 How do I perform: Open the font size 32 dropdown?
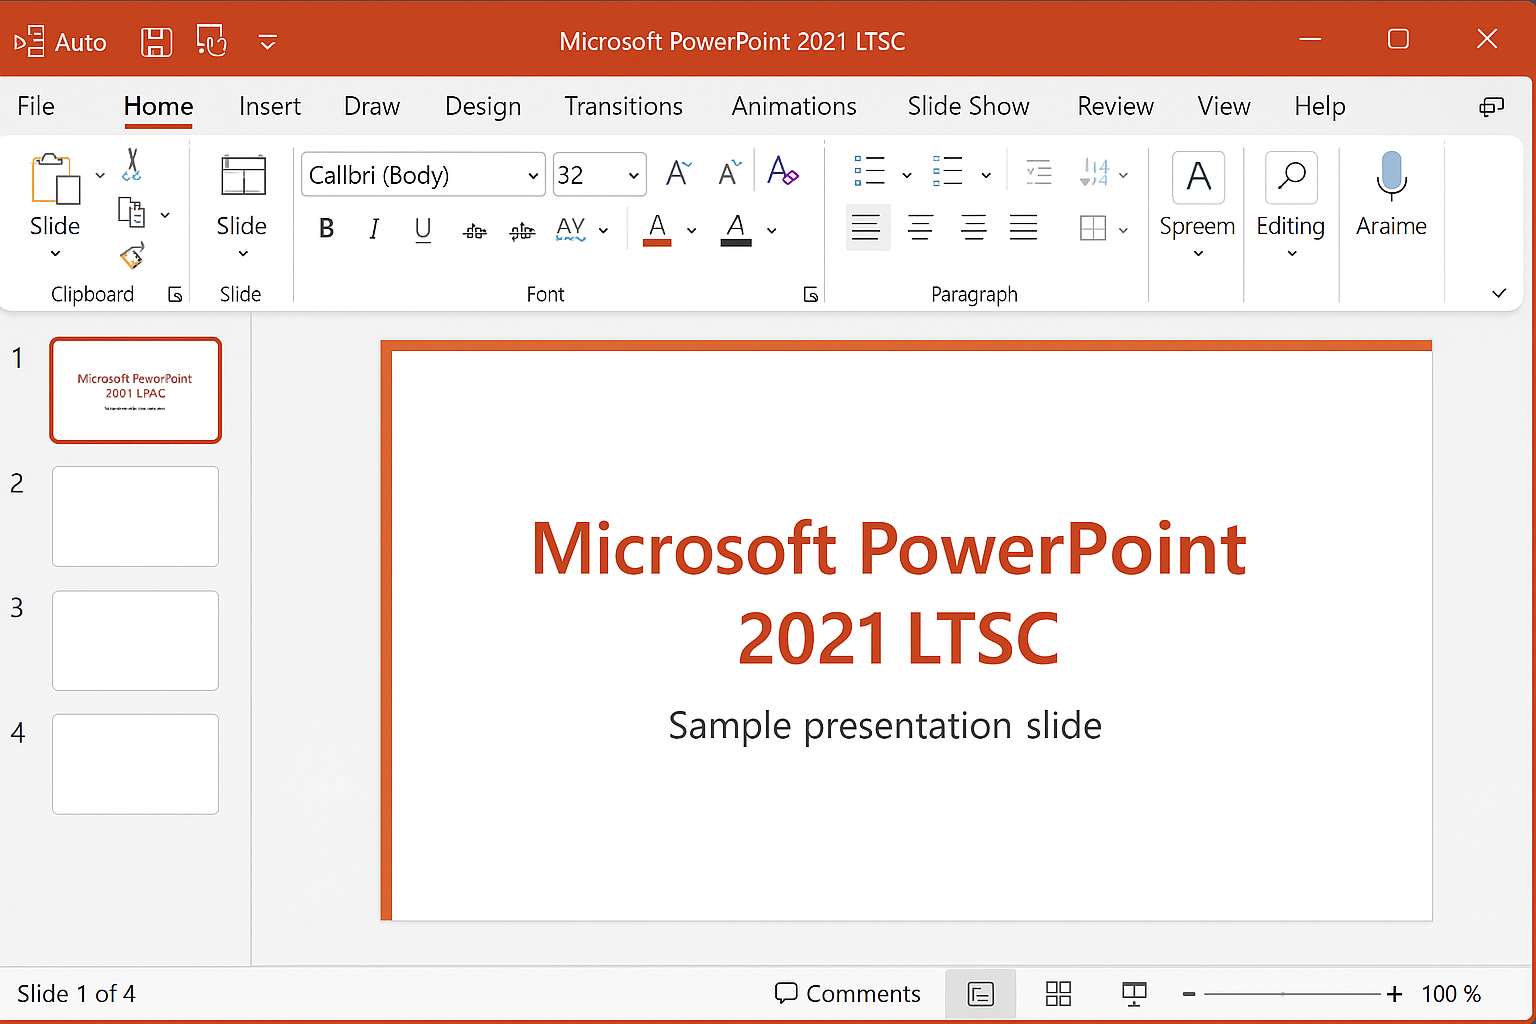point(633,176)
